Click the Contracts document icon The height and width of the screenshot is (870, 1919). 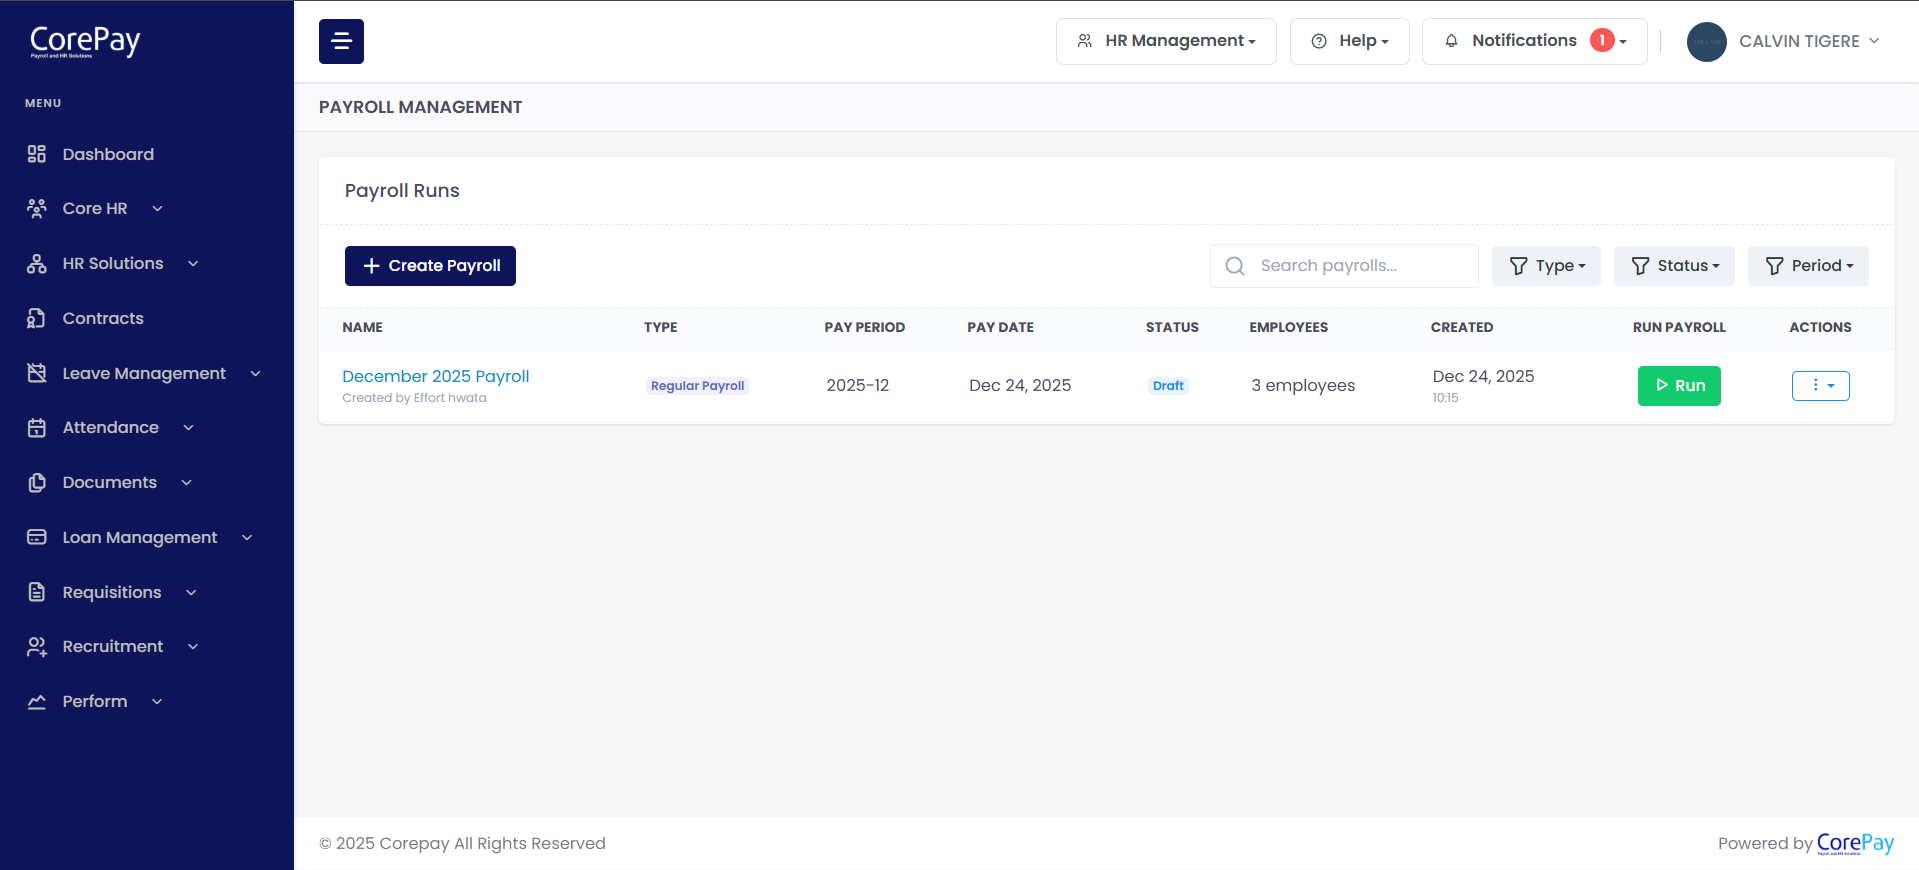click(x=37, y=318)
